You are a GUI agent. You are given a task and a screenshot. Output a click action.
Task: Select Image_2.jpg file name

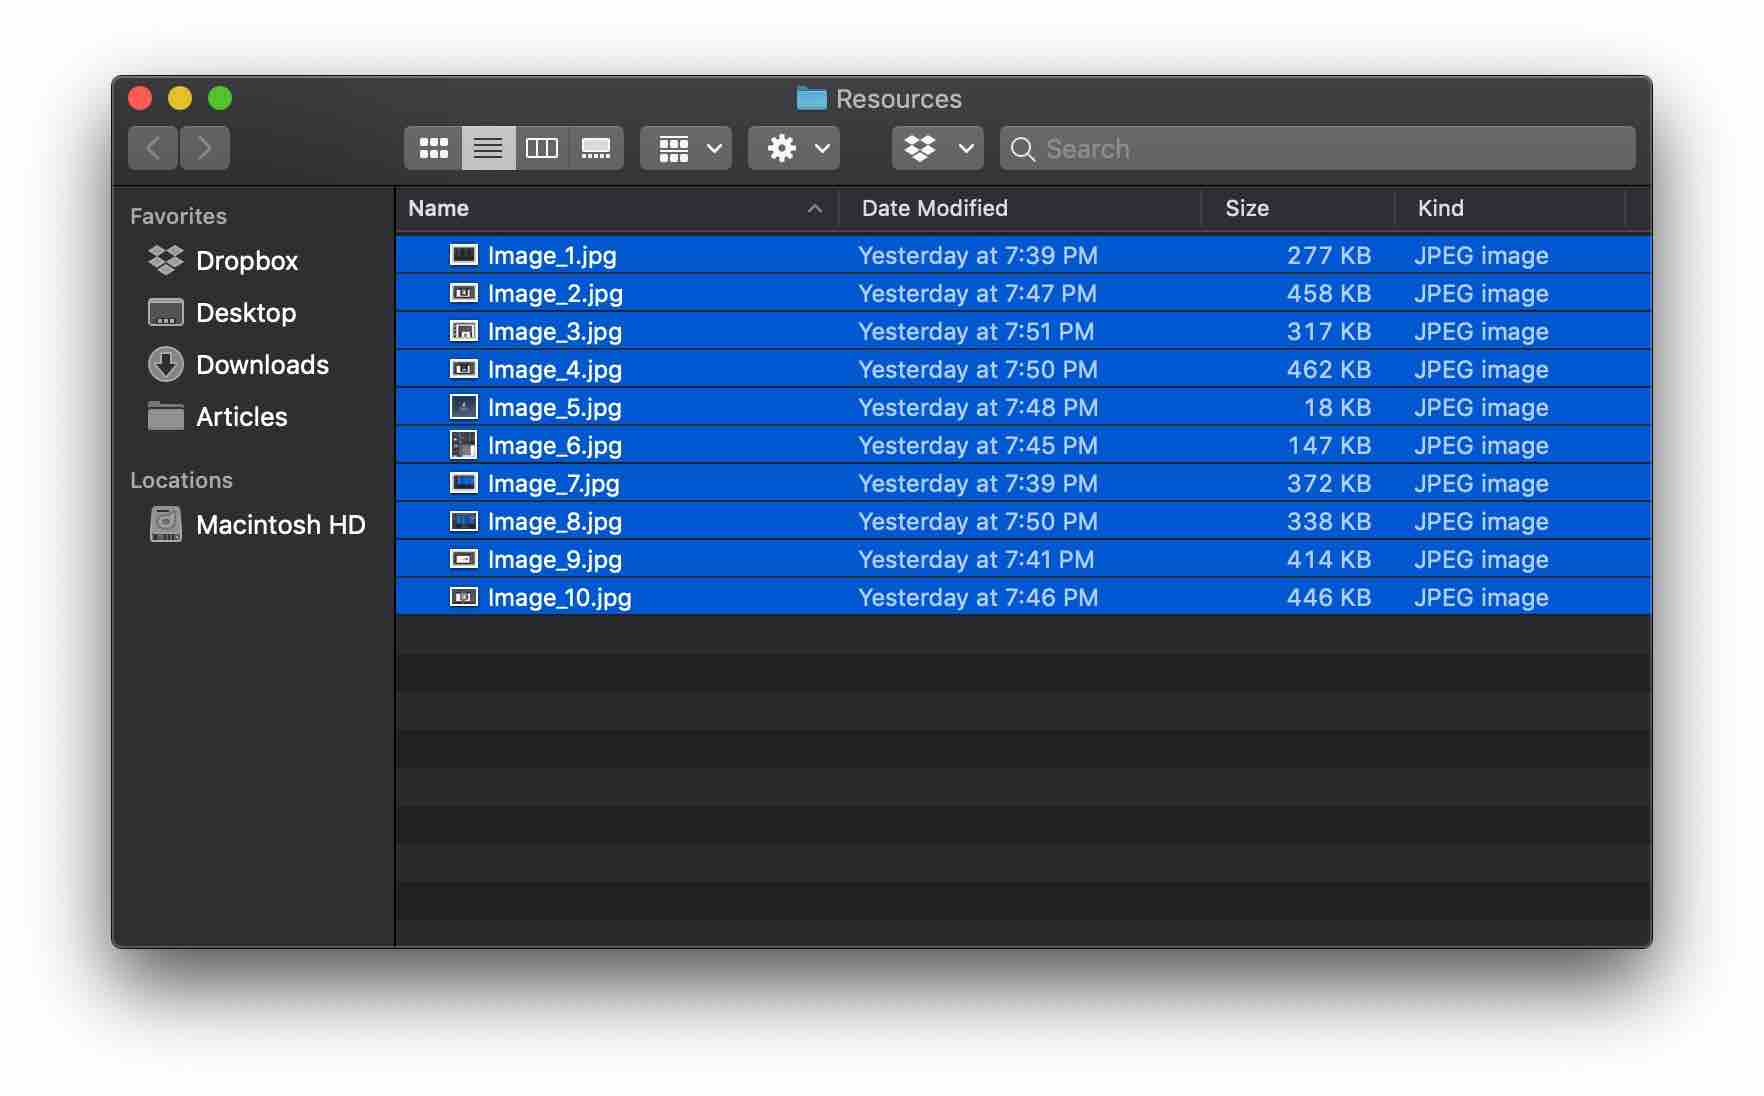pyautogui.click(x=555, y=293)
